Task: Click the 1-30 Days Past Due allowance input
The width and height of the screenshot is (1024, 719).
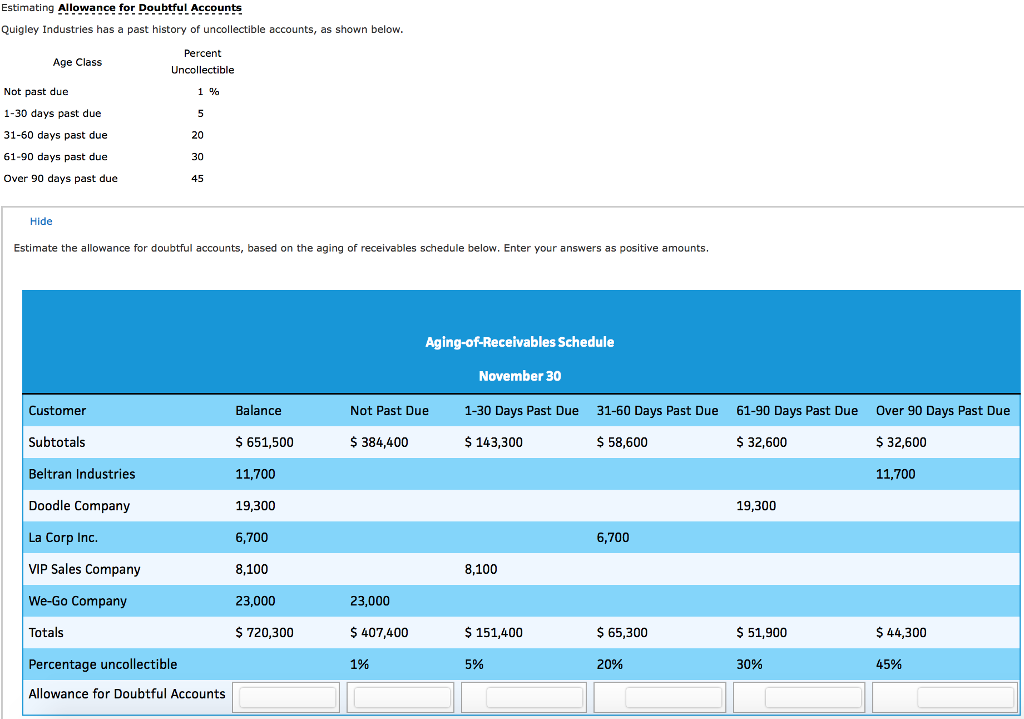Action: pos(523,697)
